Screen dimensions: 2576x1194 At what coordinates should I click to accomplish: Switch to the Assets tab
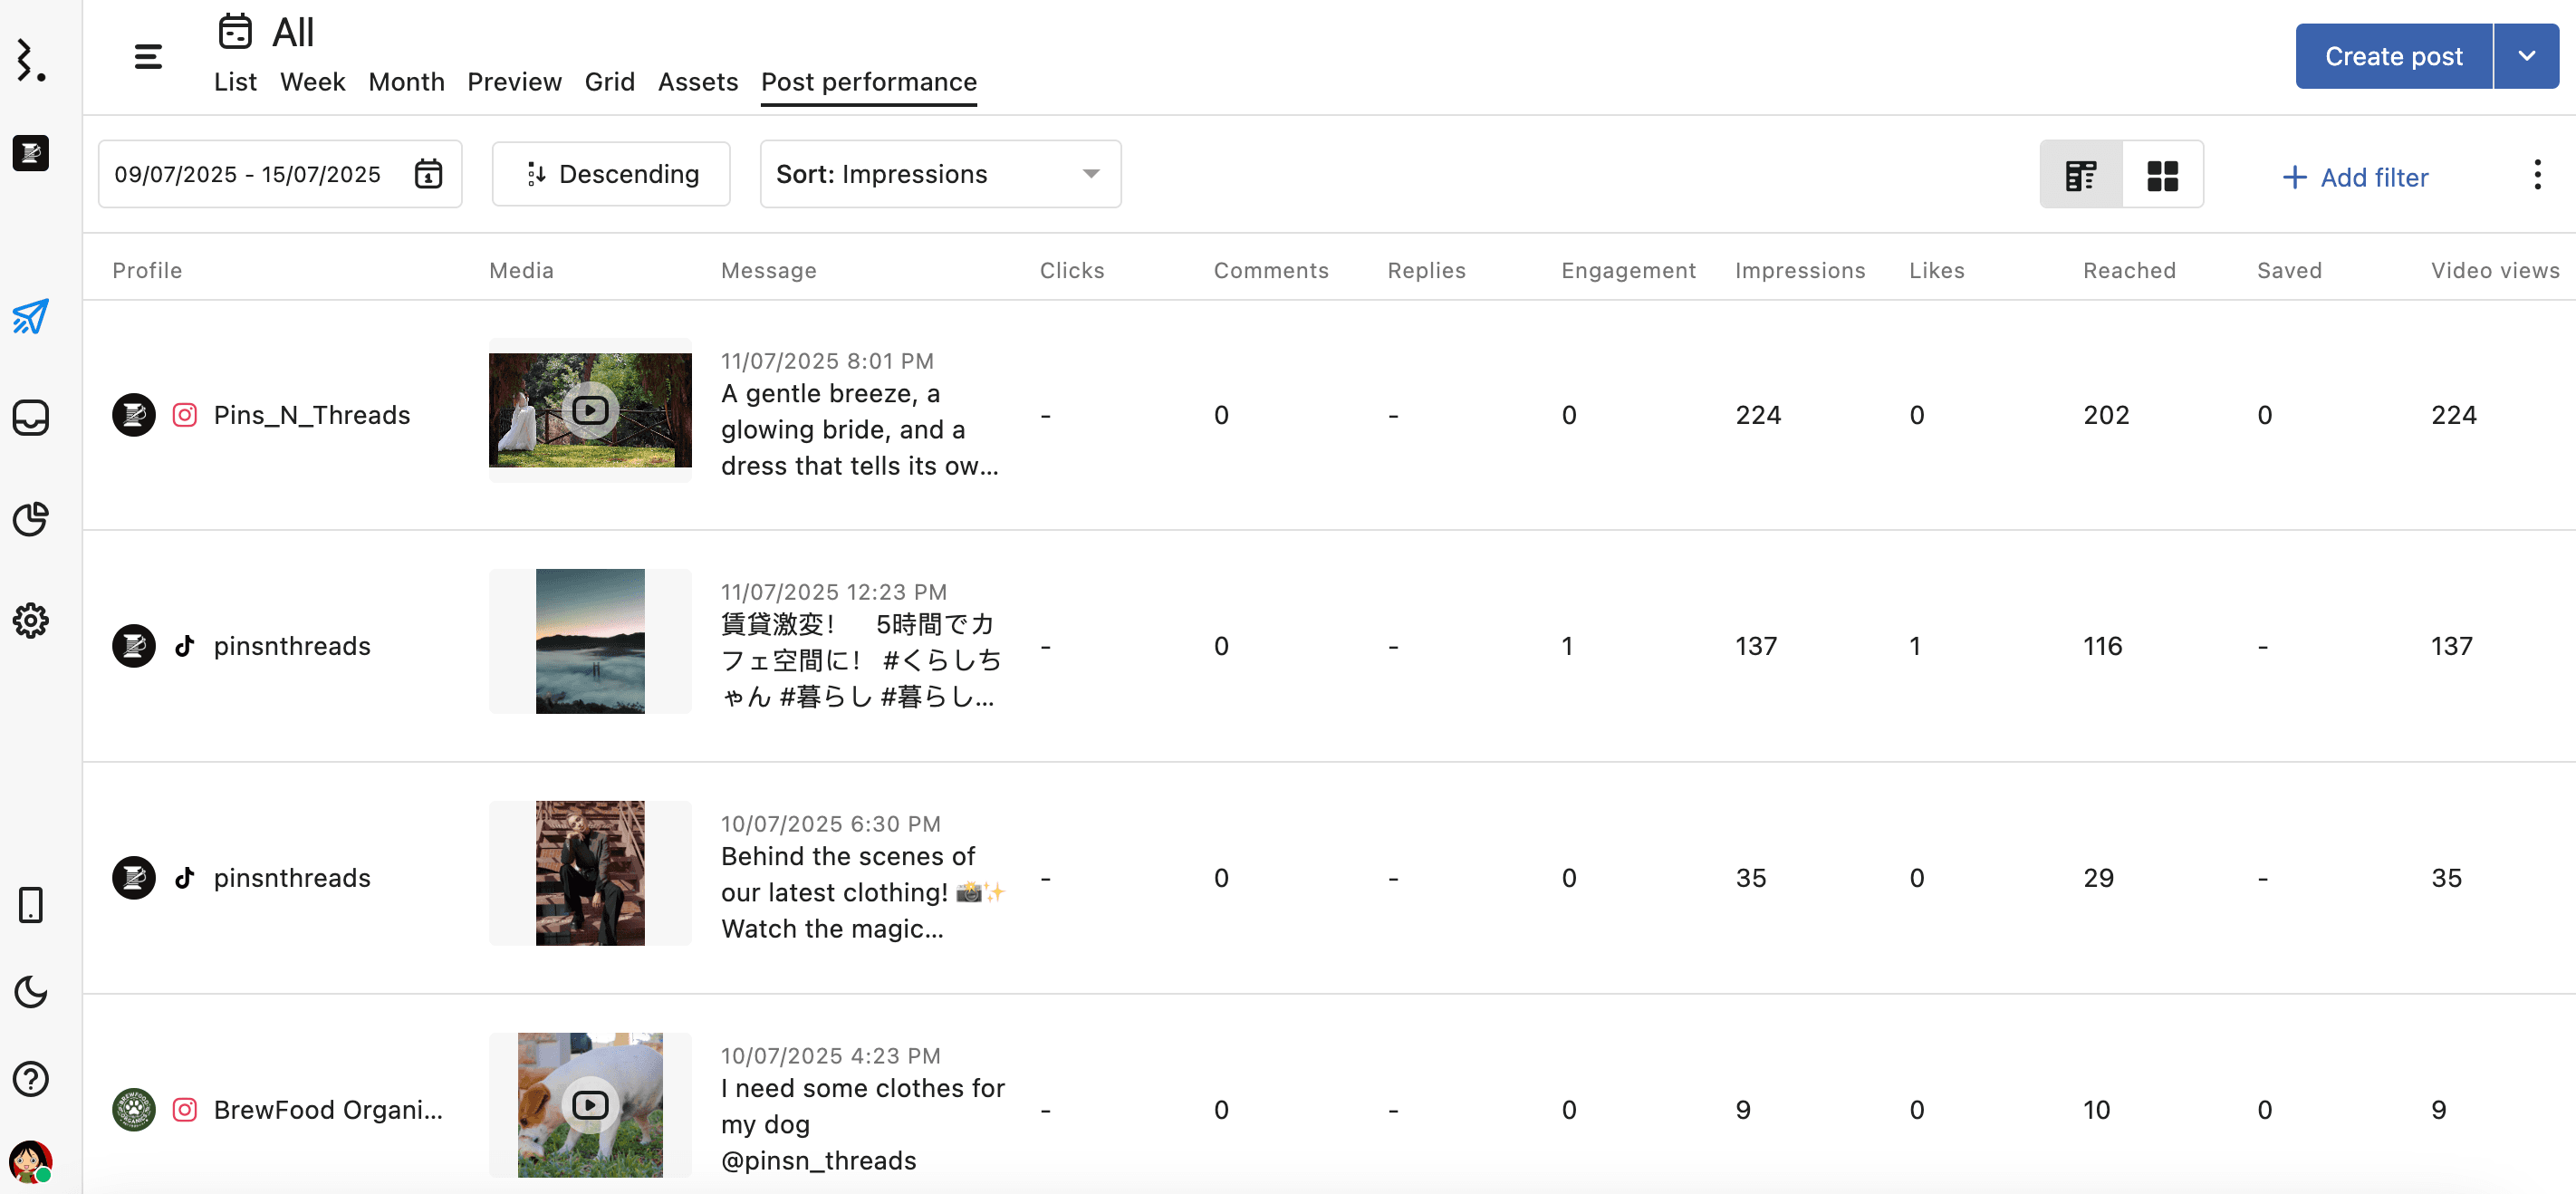click(697, 82)
